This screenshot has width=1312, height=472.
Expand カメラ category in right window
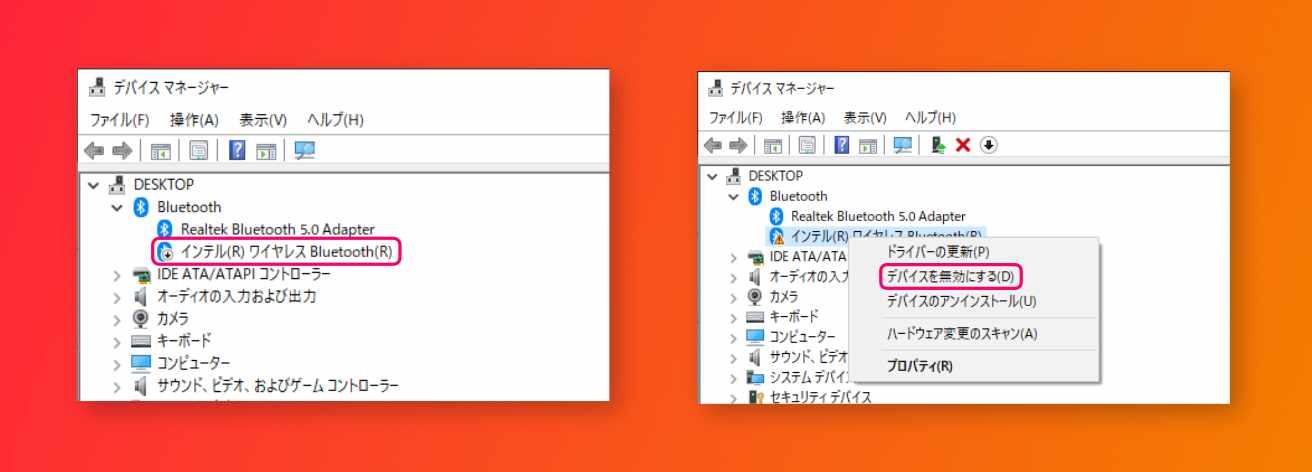[735, 297]
